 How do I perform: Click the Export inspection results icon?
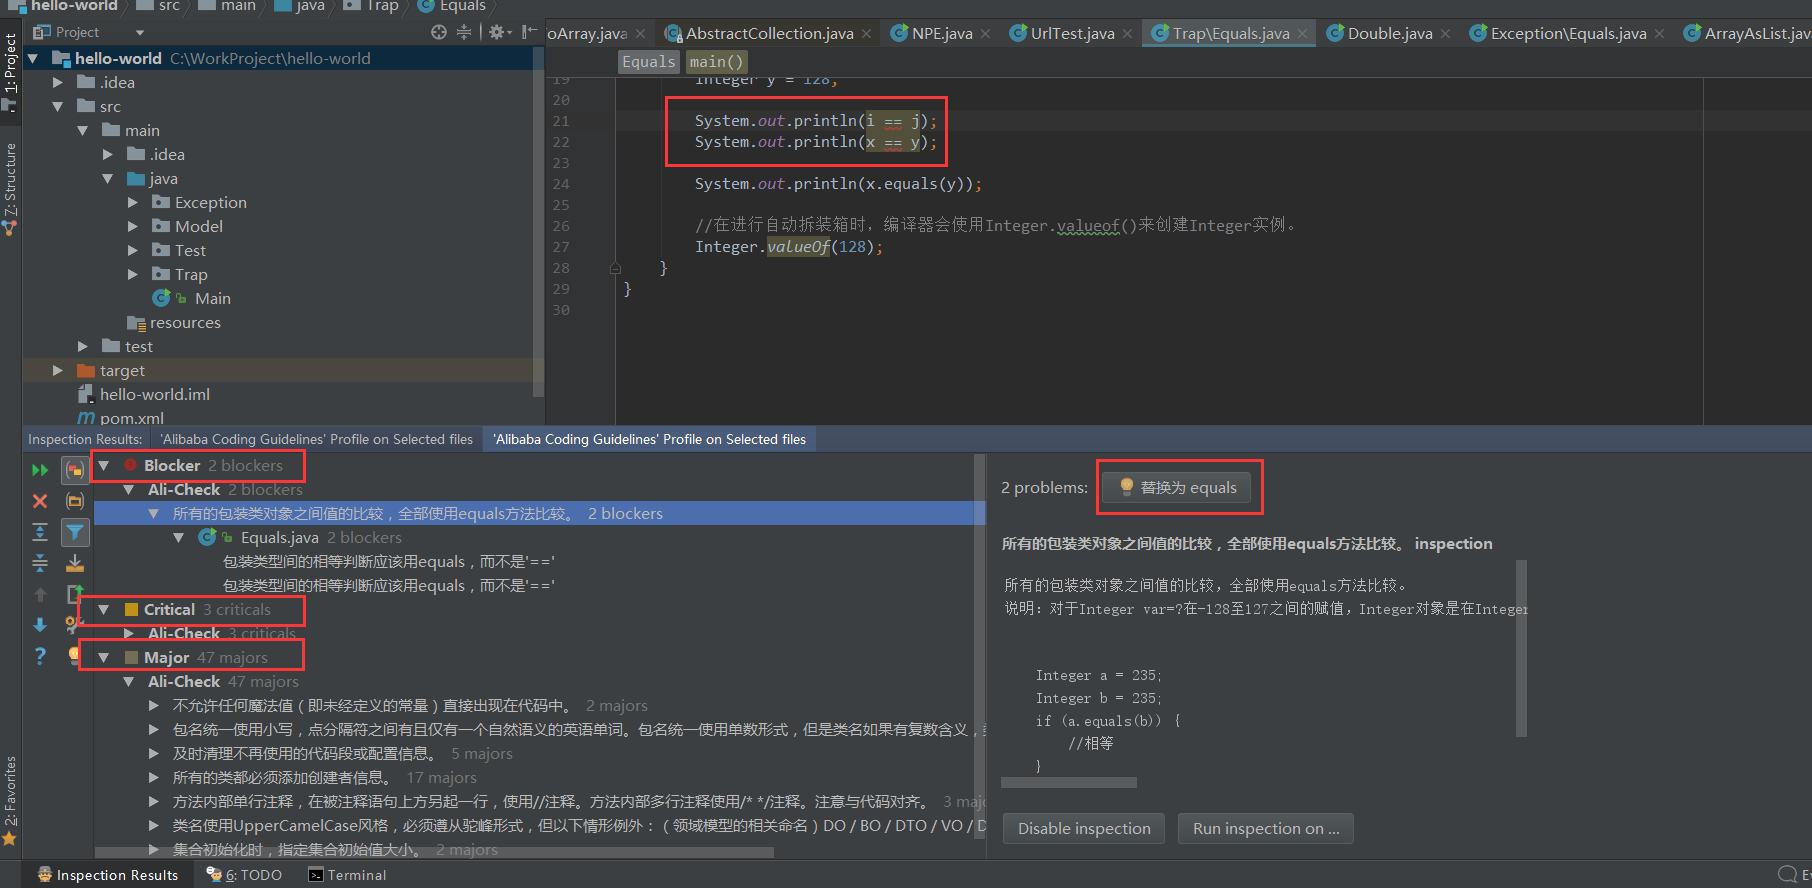coord(75,563)
